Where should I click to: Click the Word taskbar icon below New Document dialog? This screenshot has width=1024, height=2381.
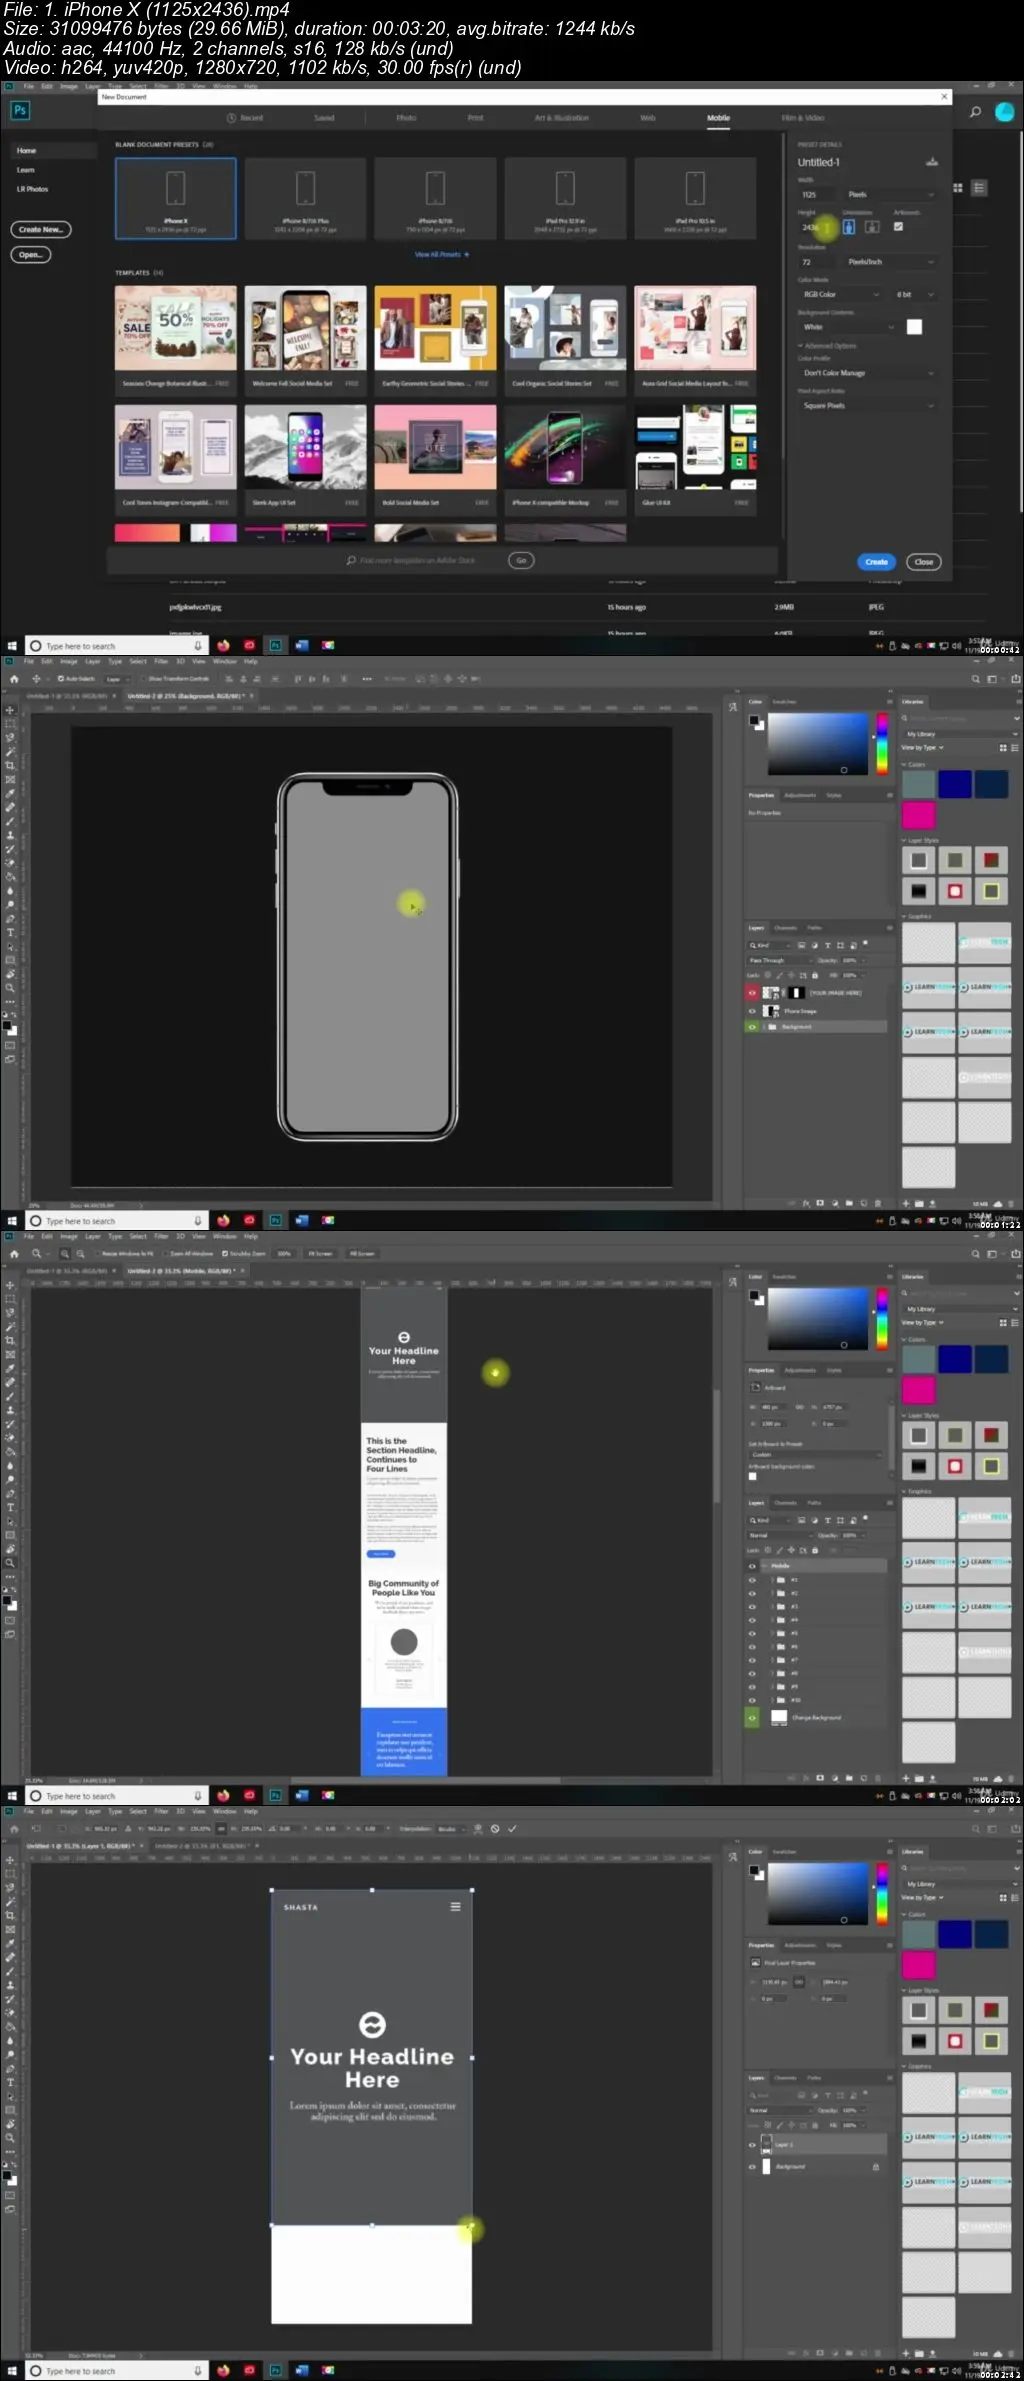(301, 646)
